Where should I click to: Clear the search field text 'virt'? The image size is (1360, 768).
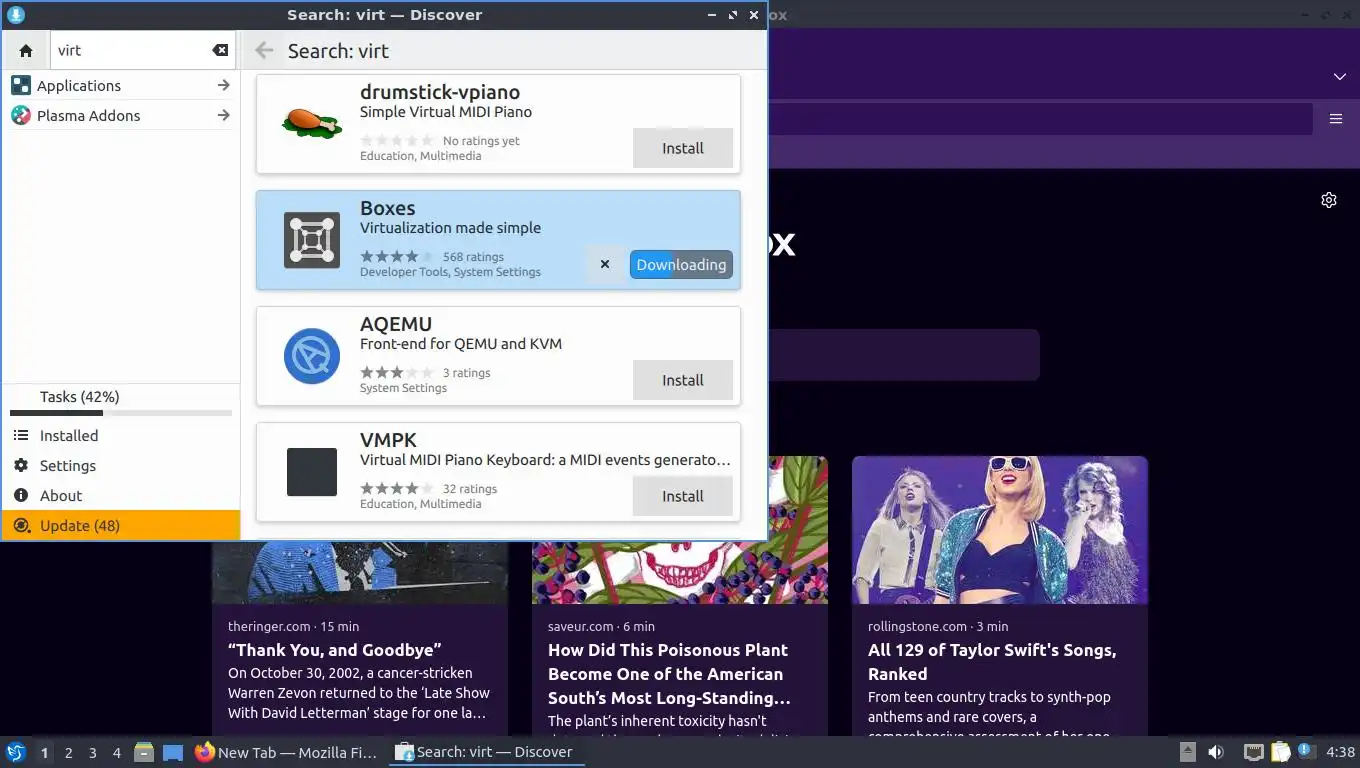tap(220, 50)
